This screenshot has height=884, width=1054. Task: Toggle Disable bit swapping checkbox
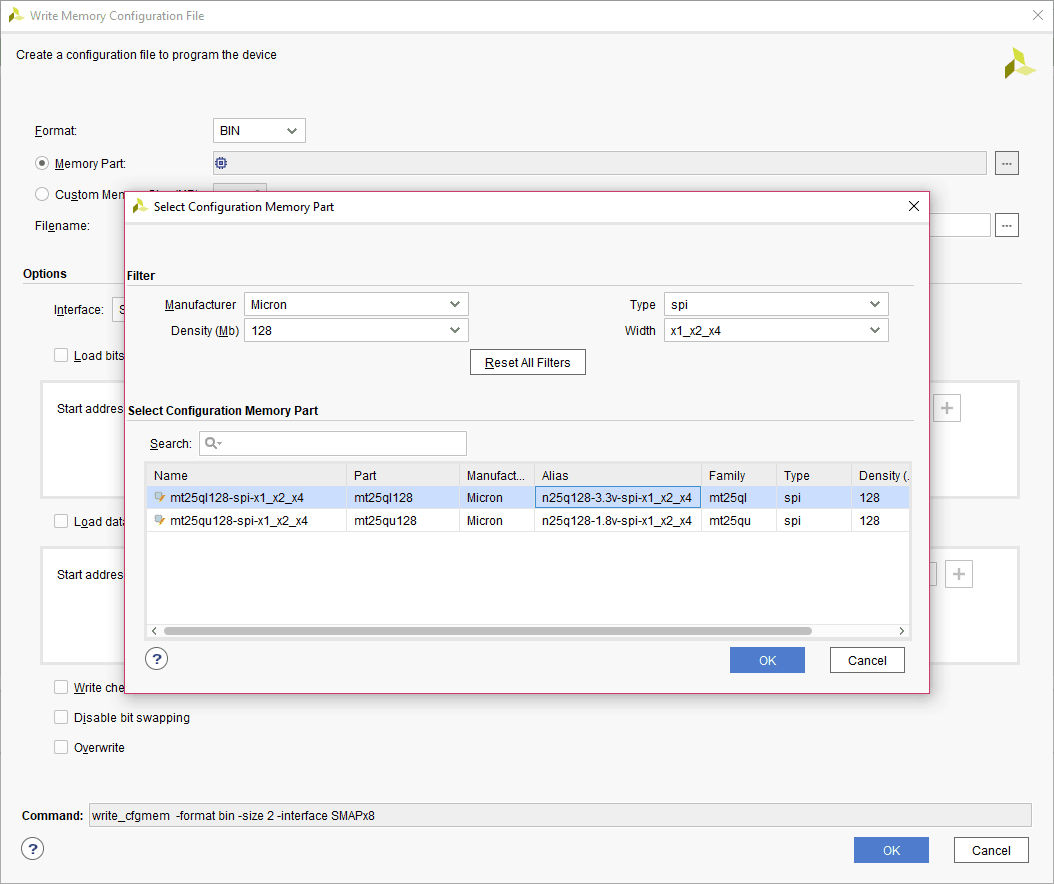pos(62,717)
